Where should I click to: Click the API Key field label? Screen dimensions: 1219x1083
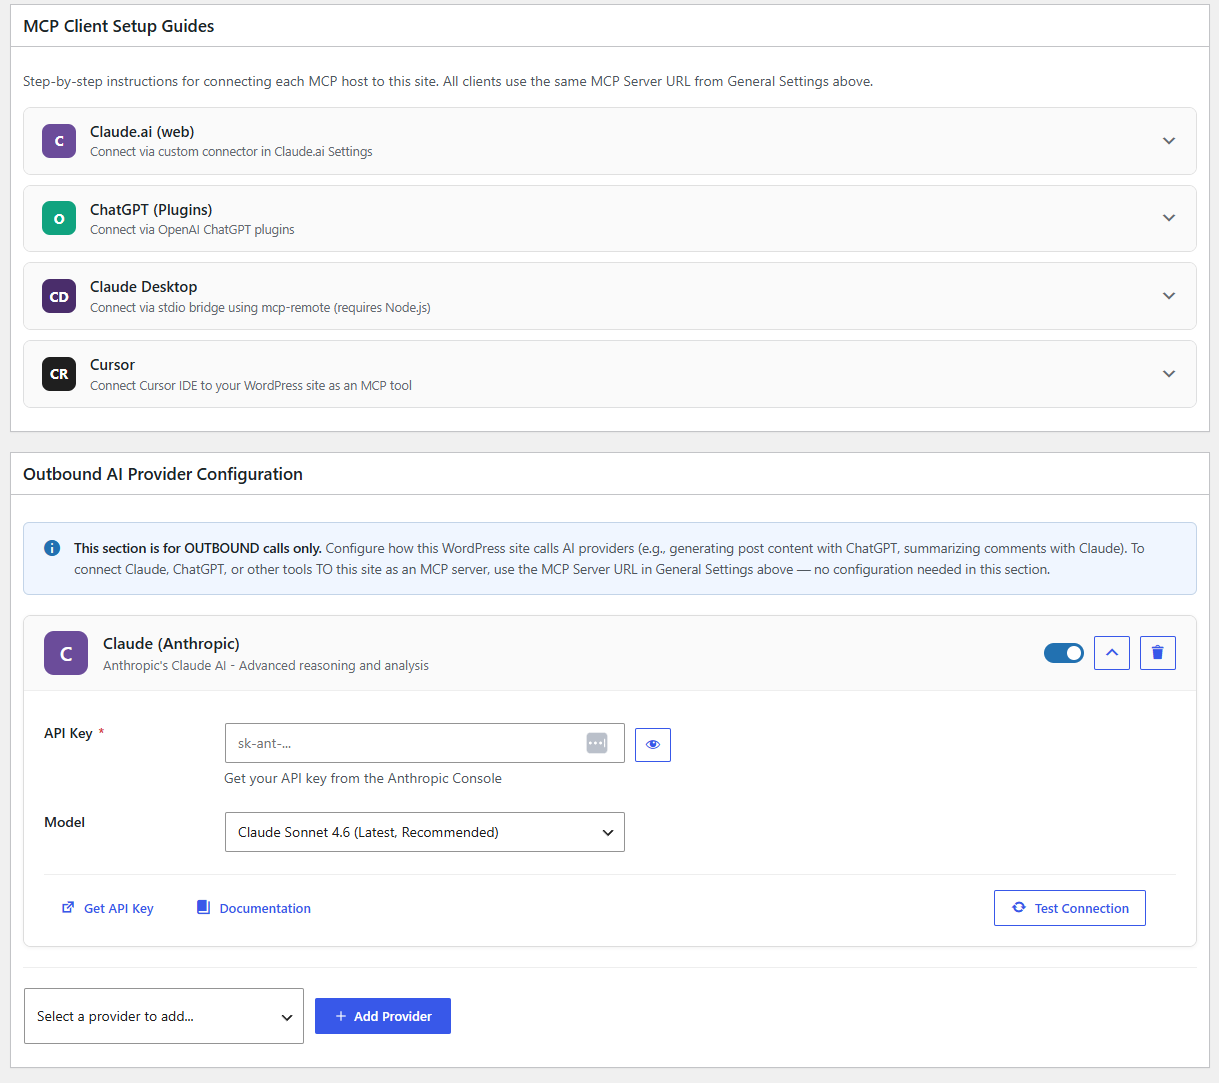coord(68,733)
